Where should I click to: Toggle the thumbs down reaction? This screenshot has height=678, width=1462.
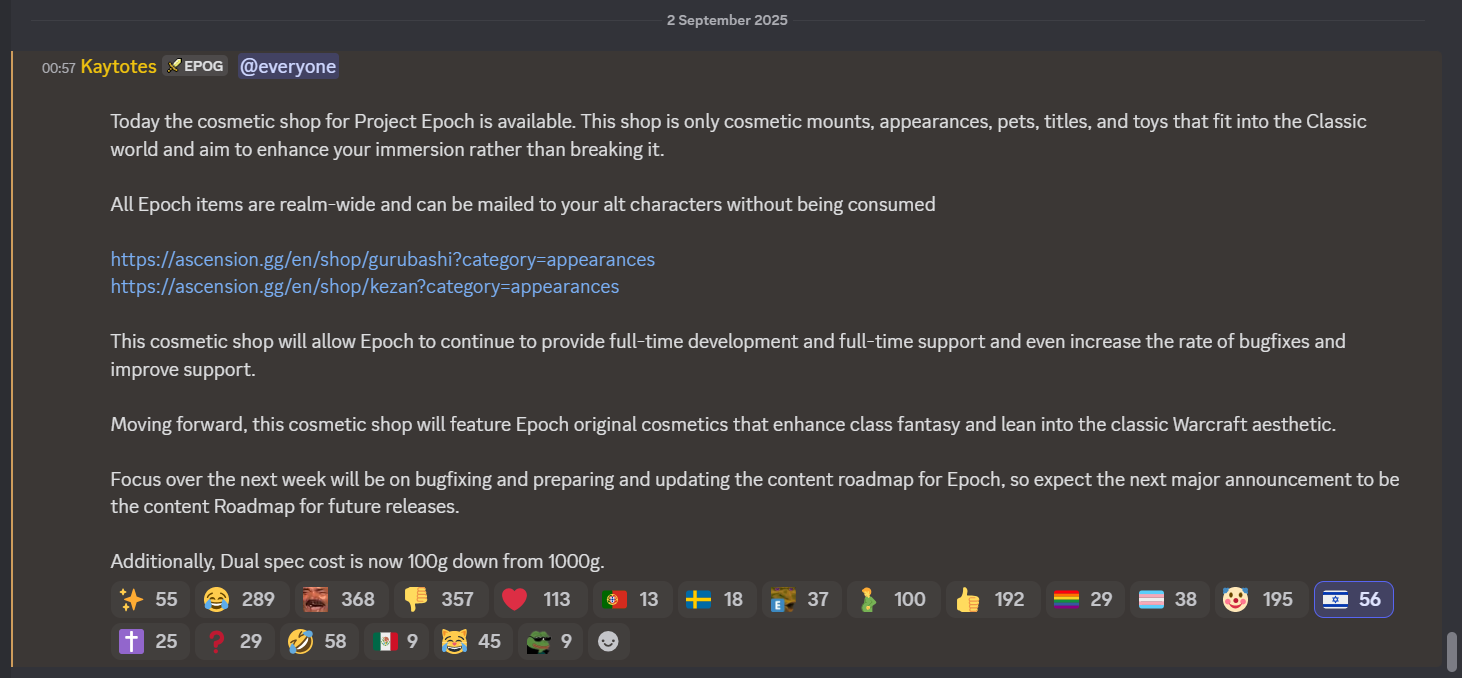[441, 599]
